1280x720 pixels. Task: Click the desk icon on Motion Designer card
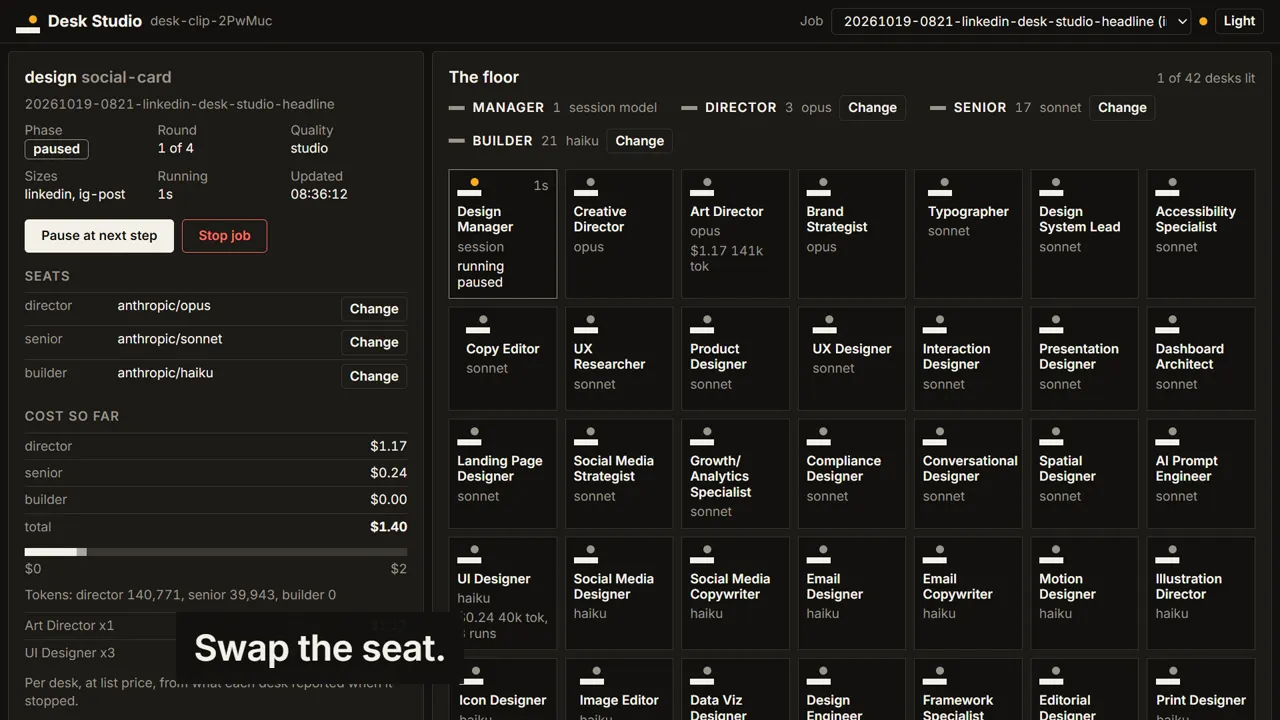pyautogui.click(x=1051, y=555)
